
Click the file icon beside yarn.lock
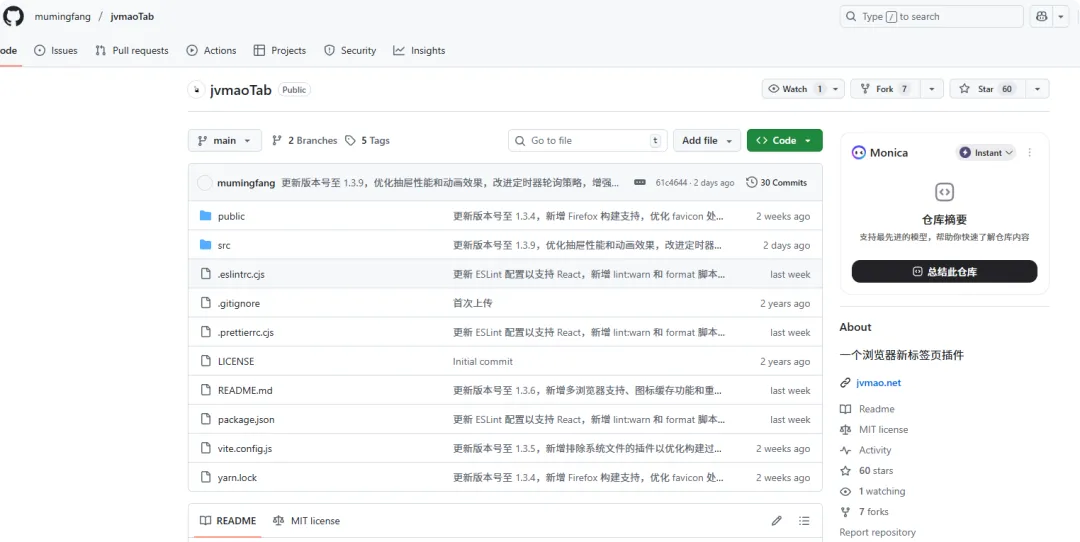pyautogui.click(x=205, y=477)
